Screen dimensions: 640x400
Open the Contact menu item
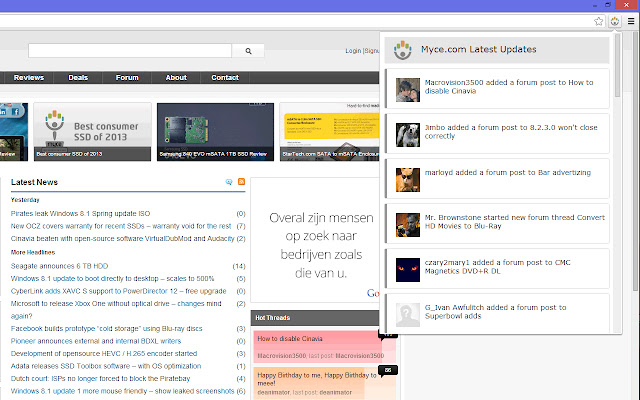[x=225, y=78]
